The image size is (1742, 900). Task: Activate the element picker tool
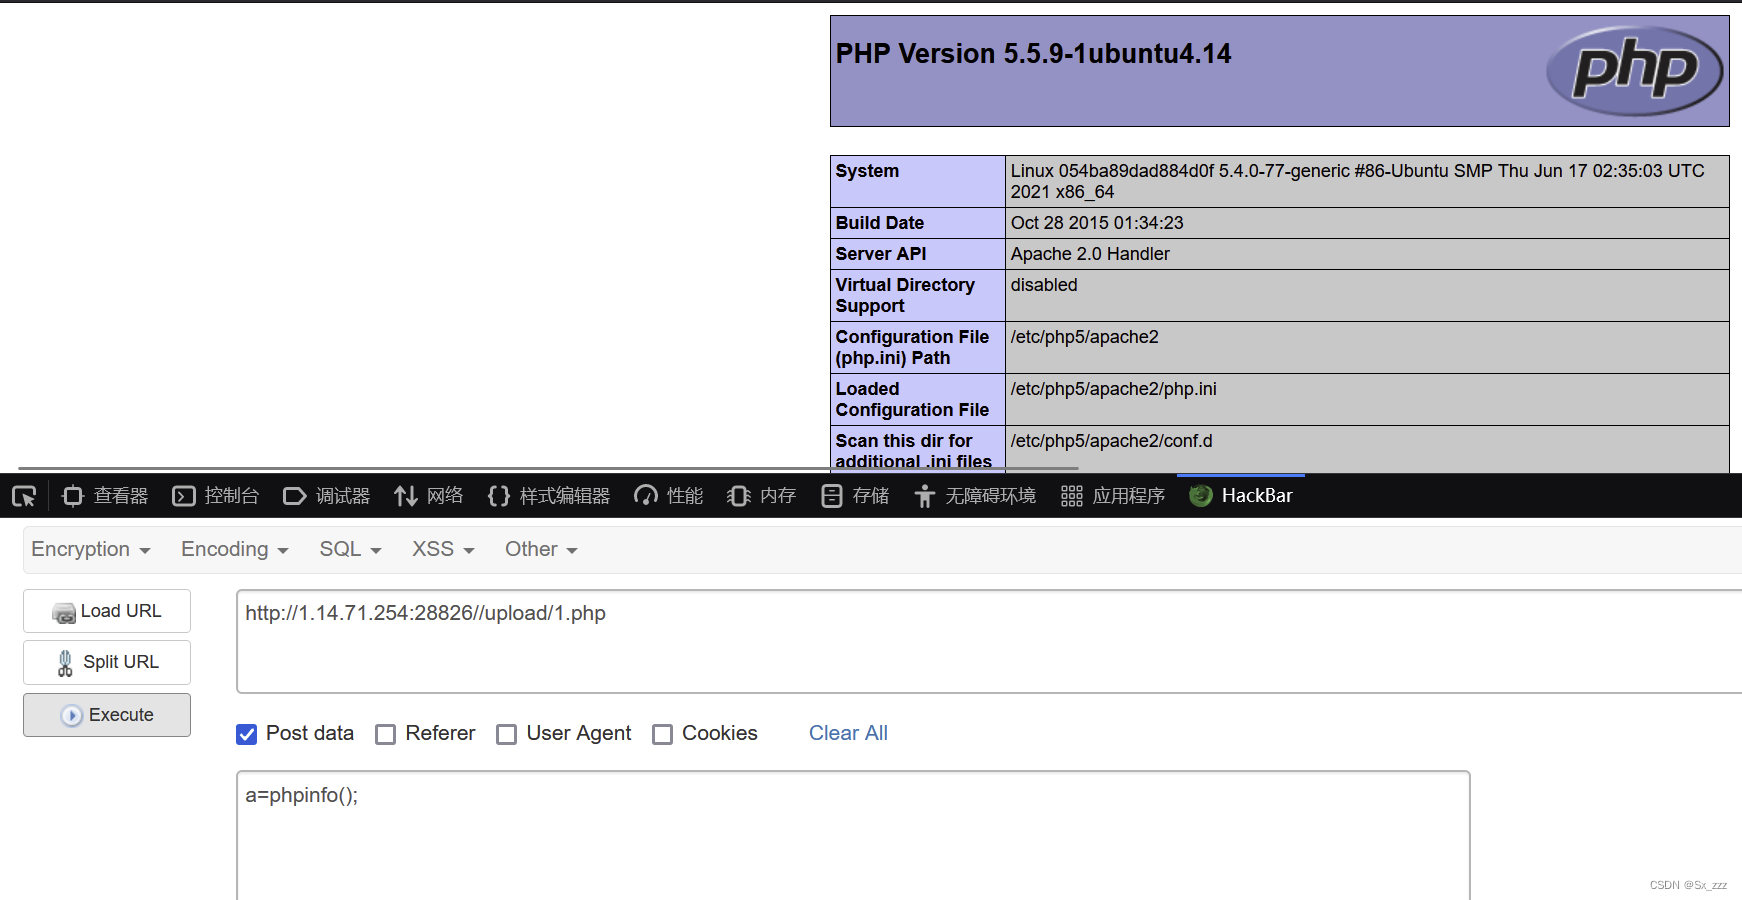pos(24,495)
